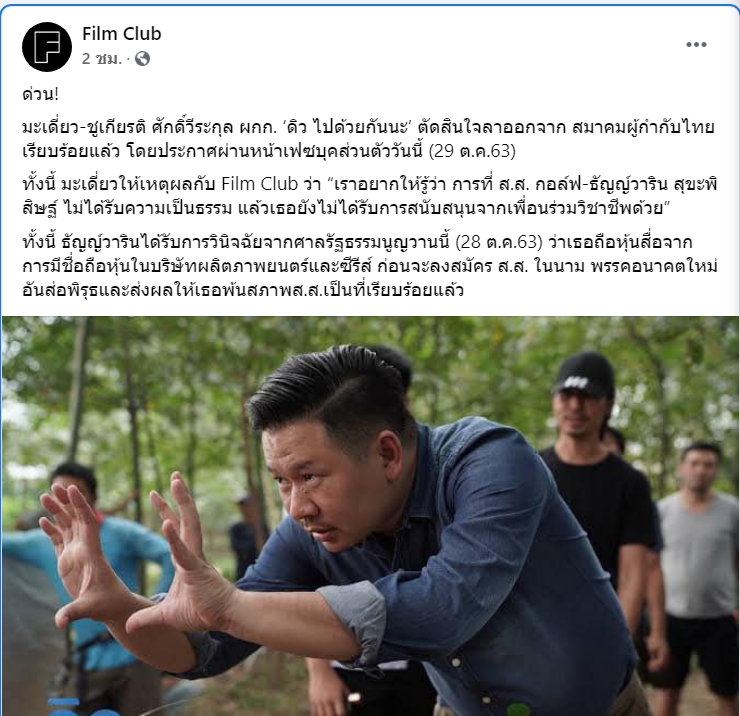Click 'พรรคอนาคตใหม่' in the last paragraph
740x716 pixels.
(654, 266)
